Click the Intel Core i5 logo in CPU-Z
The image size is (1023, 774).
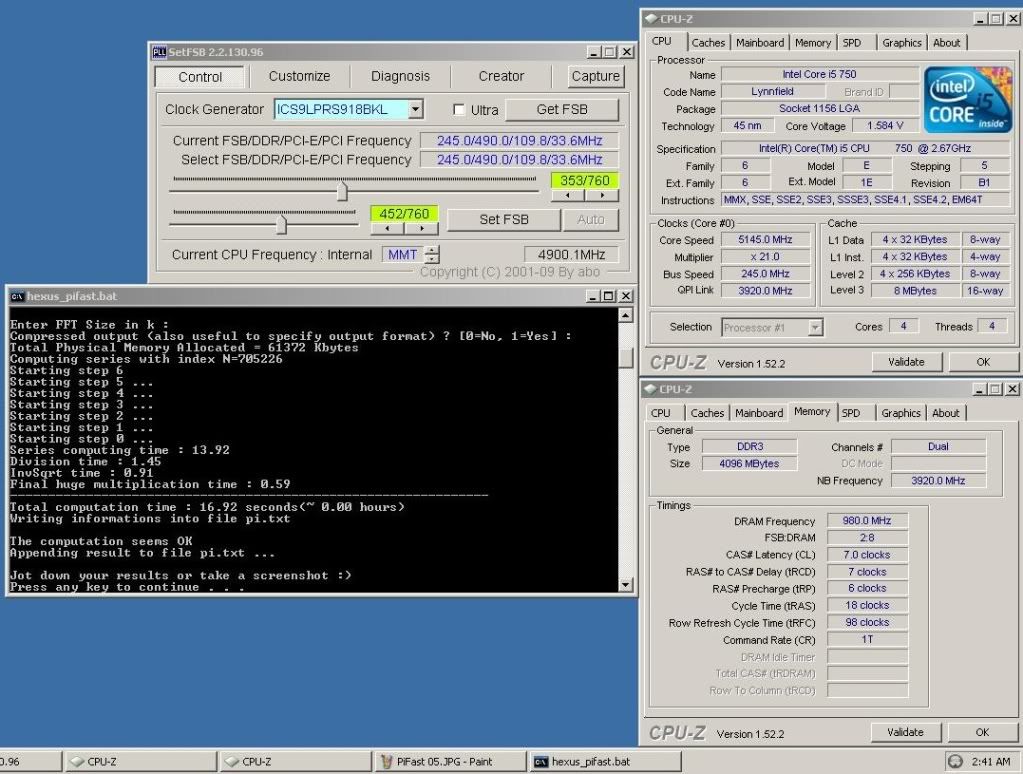tap(968, 99)
